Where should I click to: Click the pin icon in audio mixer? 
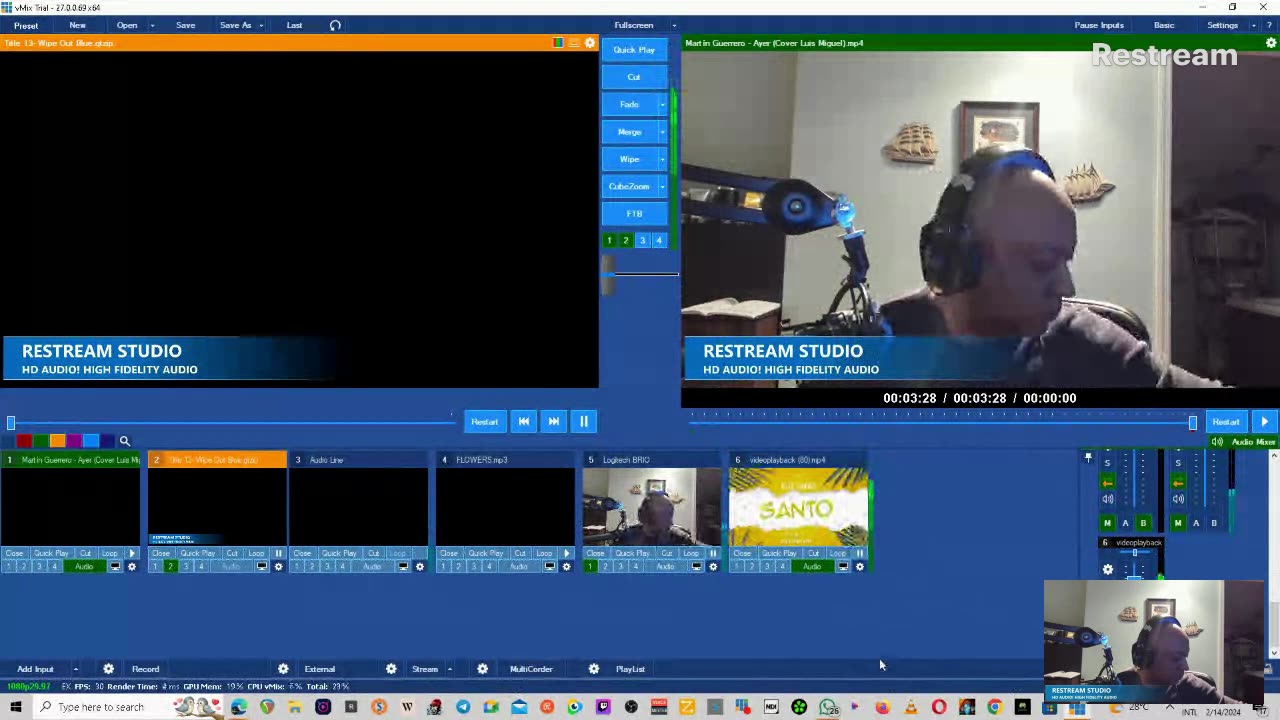[x=1088, y=457]
